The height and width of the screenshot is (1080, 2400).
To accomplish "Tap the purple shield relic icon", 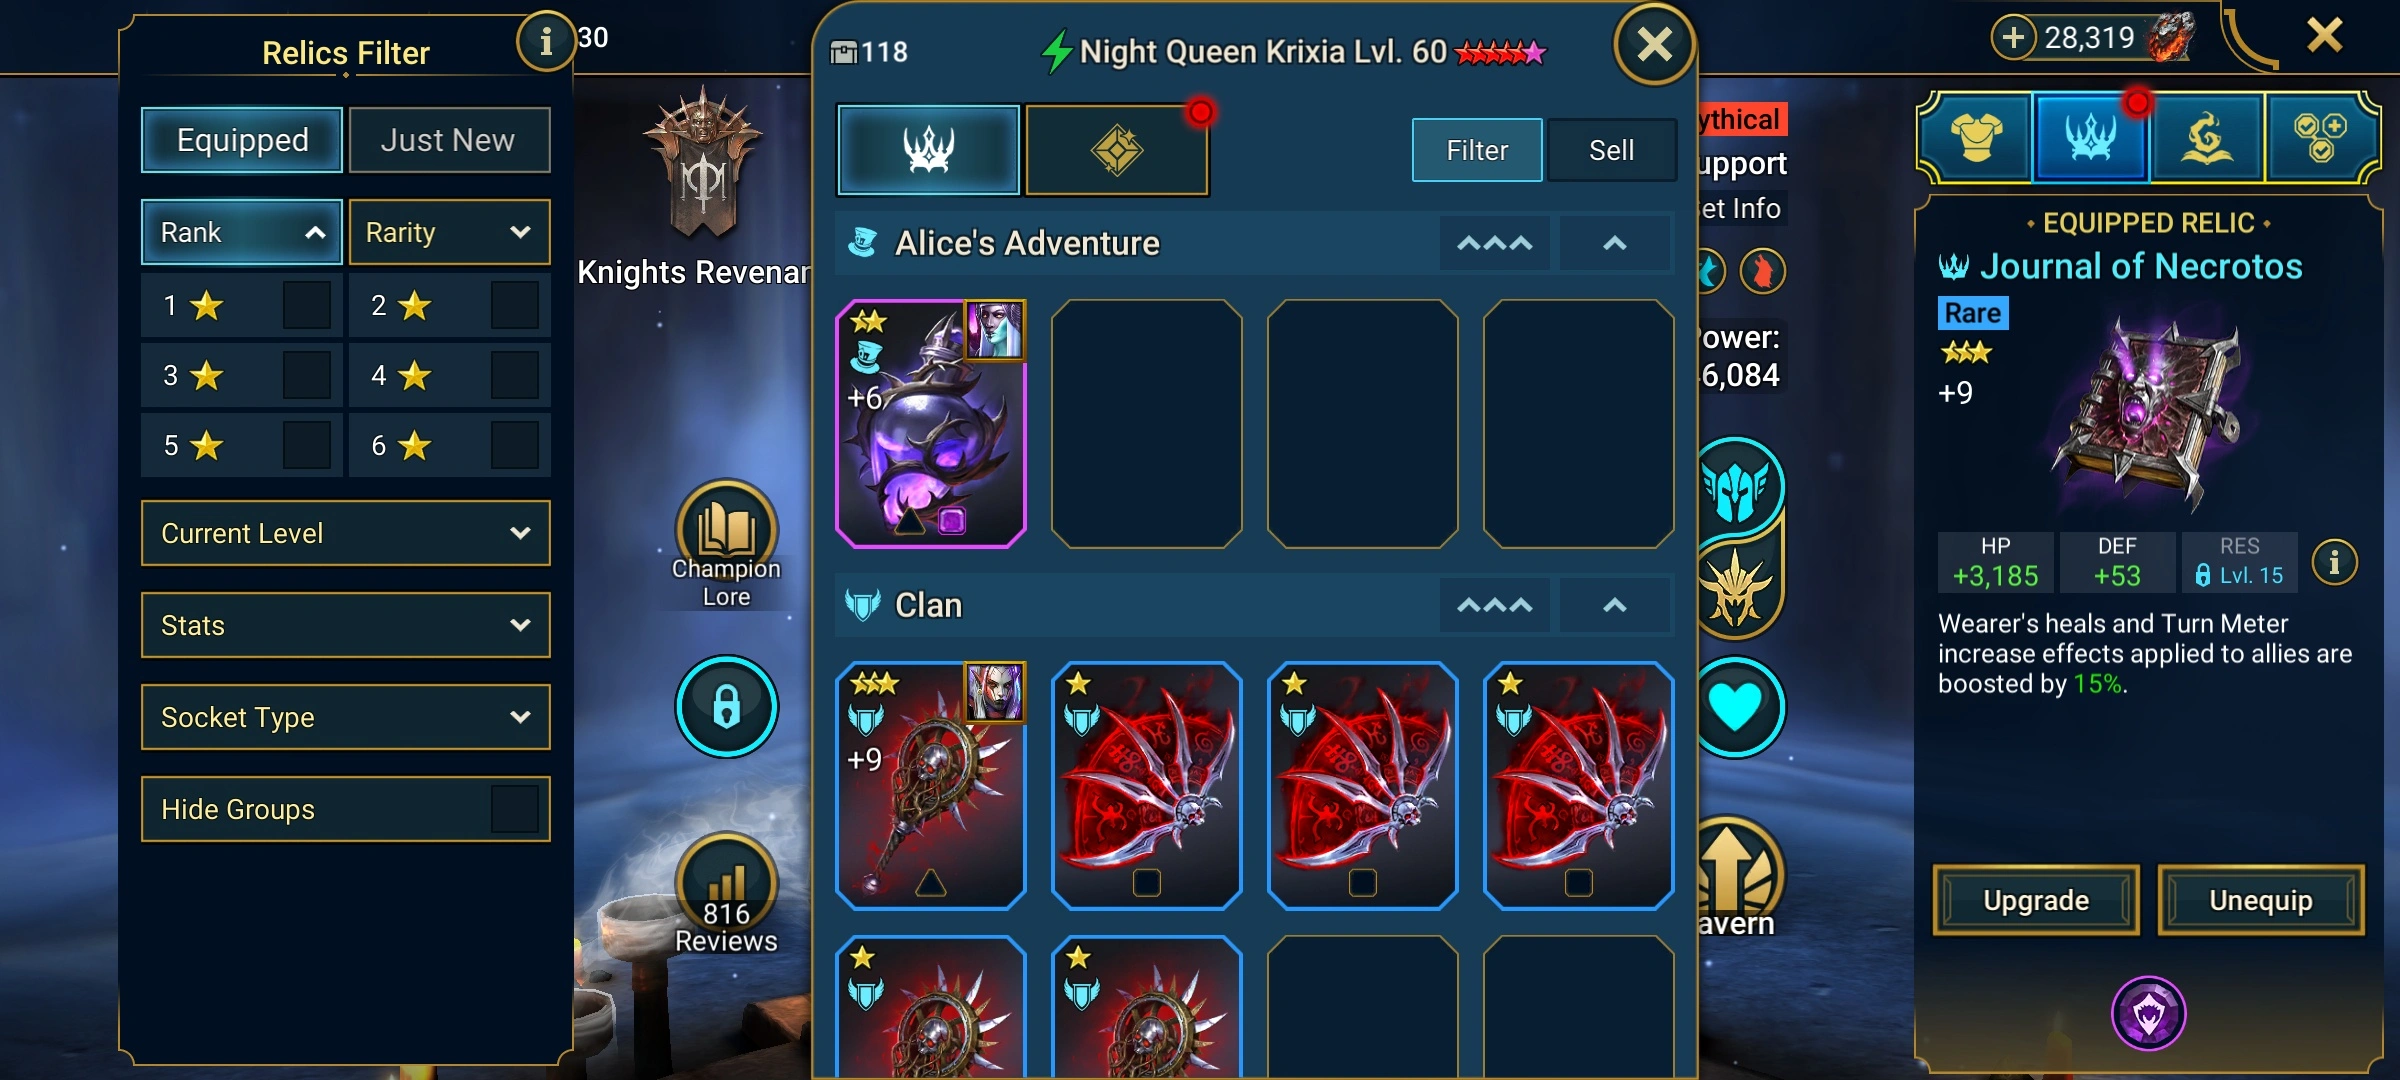I will coord(2148,1014).
